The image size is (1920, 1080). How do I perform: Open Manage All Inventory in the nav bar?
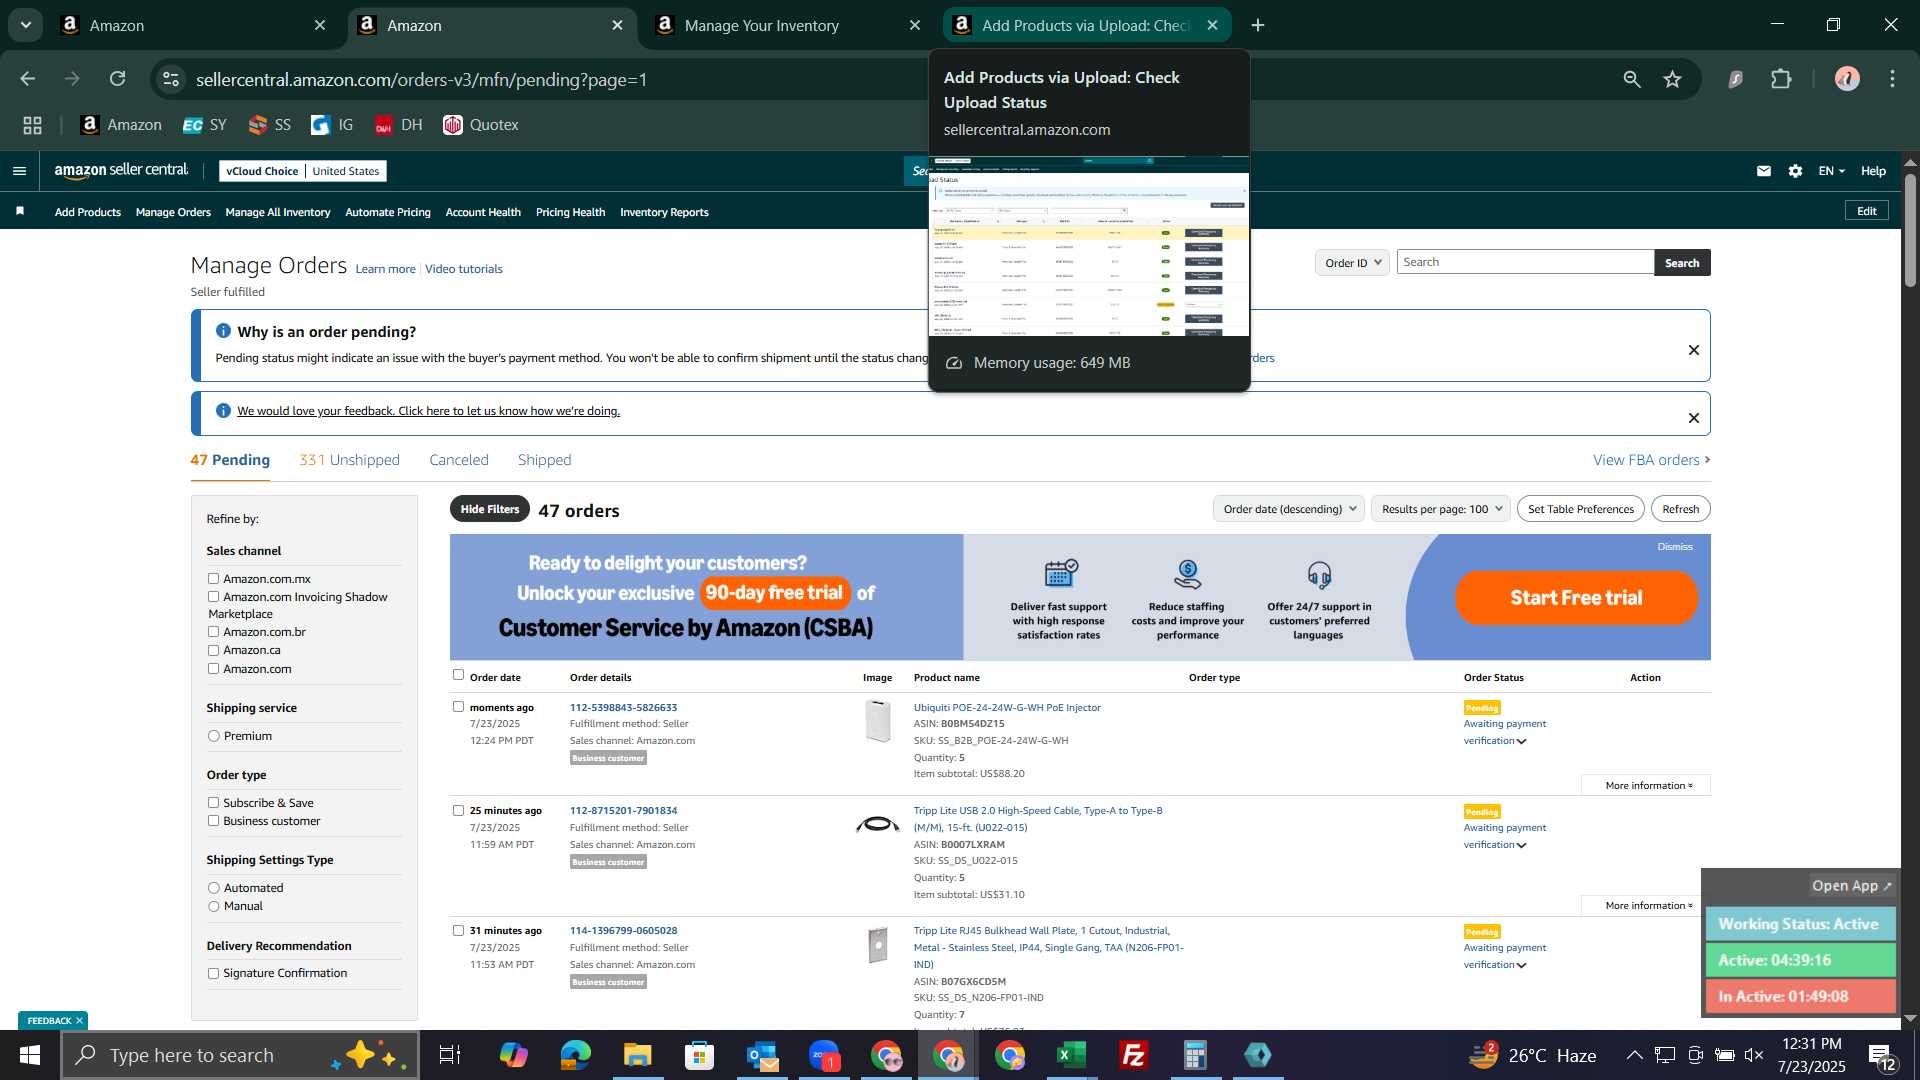(278, 212)
